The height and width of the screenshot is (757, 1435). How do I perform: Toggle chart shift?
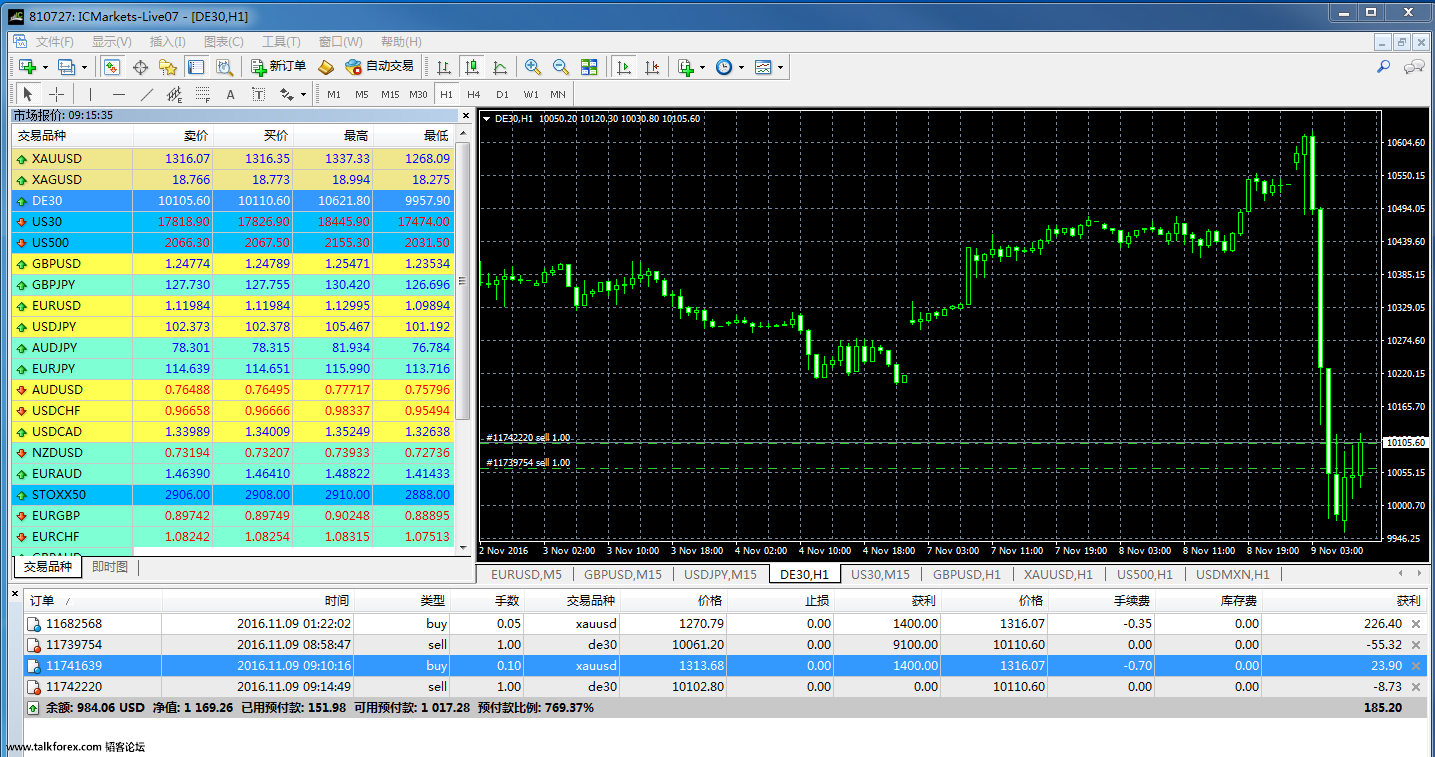click(652, 67)
